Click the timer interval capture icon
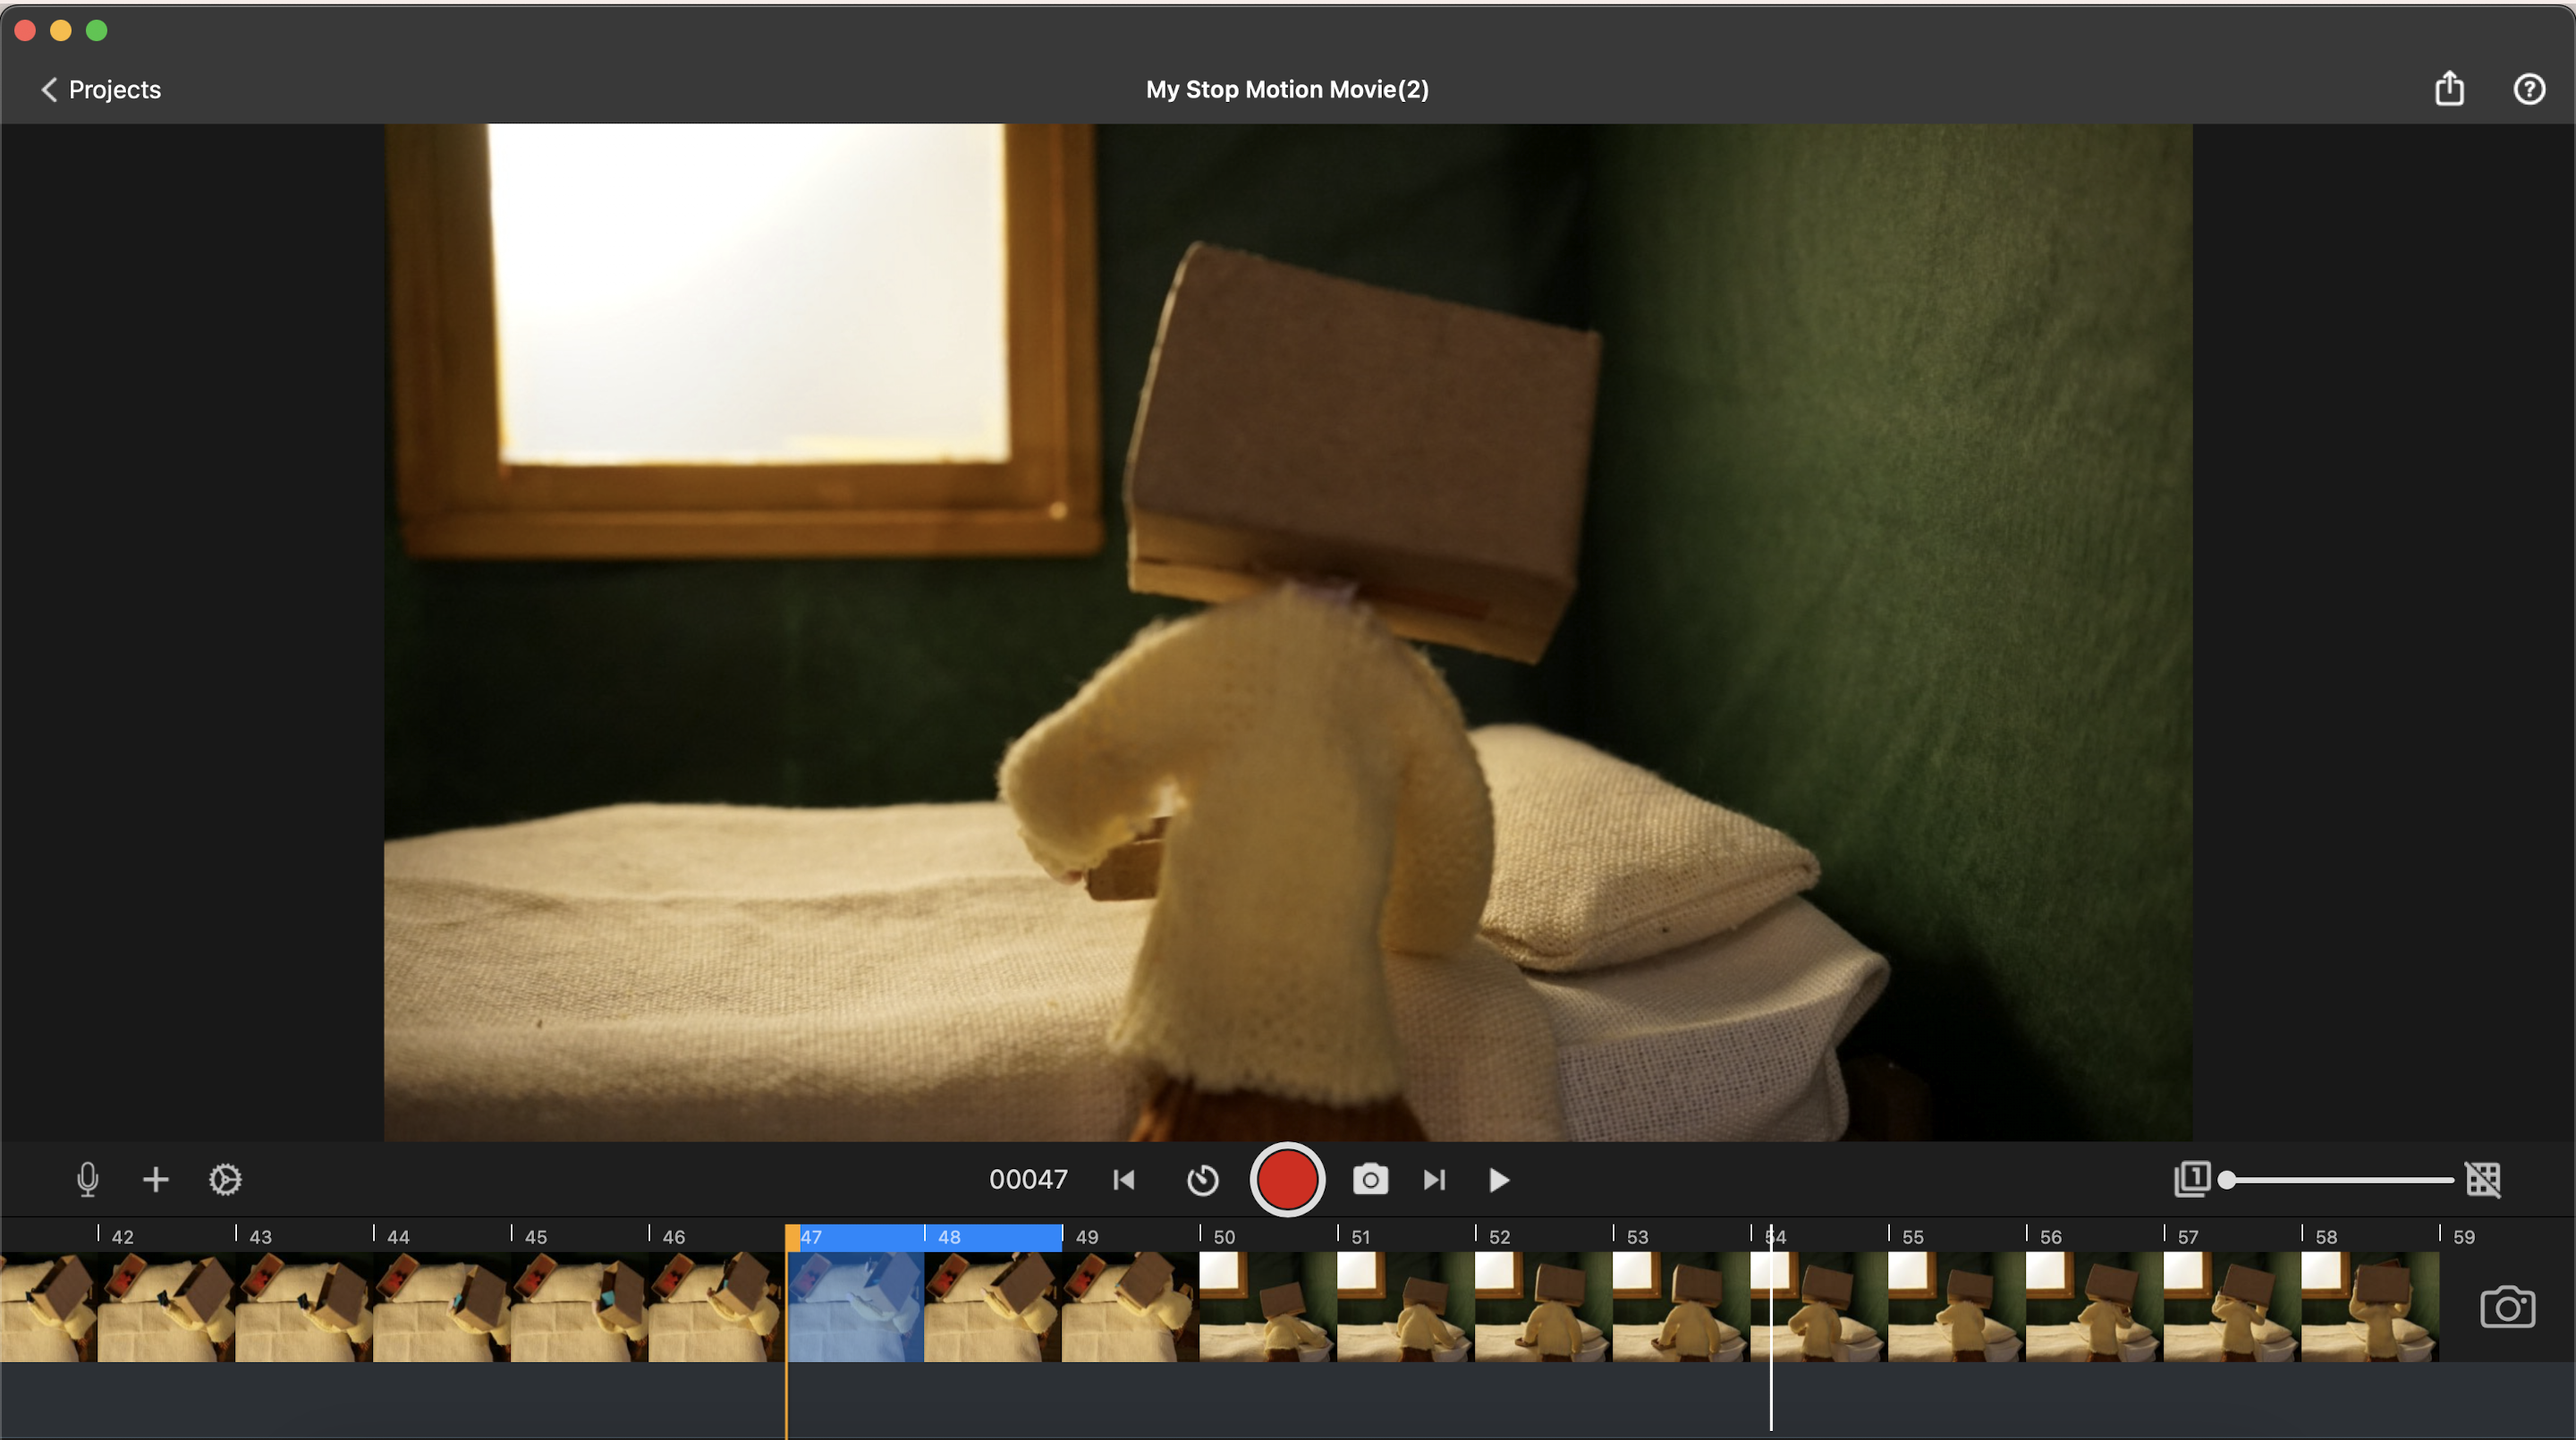Image resolution: width=2576 pixels, height=1440 pixels. (1202, 1180)
